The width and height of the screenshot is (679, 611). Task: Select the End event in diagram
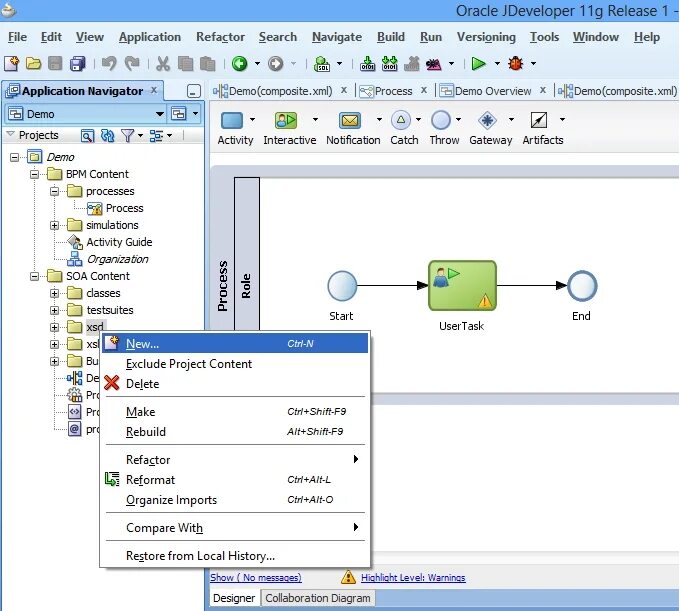[x=582, y=286]
